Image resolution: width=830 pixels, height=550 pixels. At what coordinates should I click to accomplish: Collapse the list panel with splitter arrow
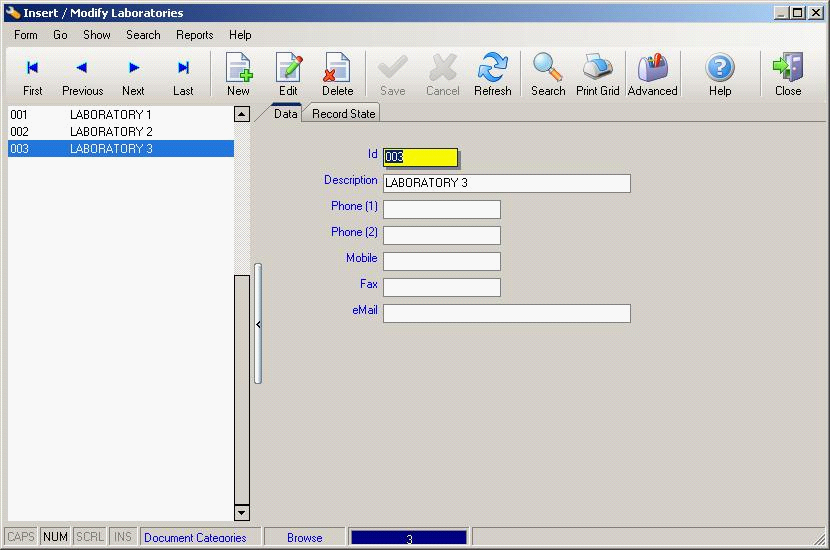pyautogui.click(x=258, y=324)
